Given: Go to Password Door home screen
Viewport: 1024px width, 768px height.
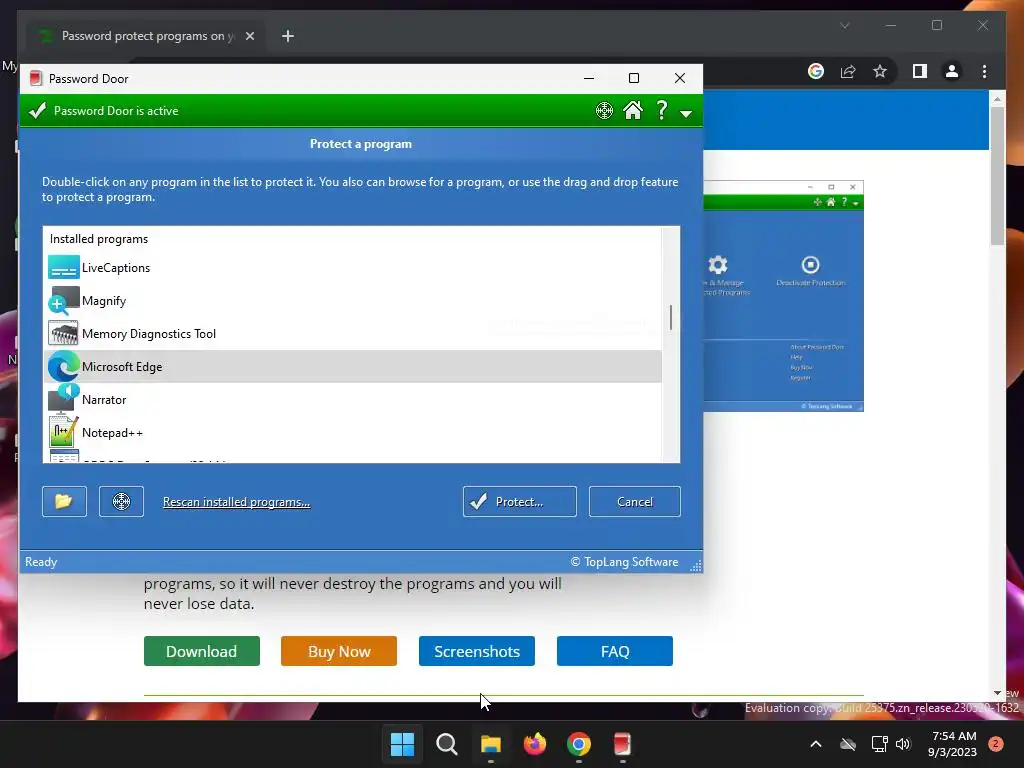Looking at the screenshot, I should [x=632, y=110].
